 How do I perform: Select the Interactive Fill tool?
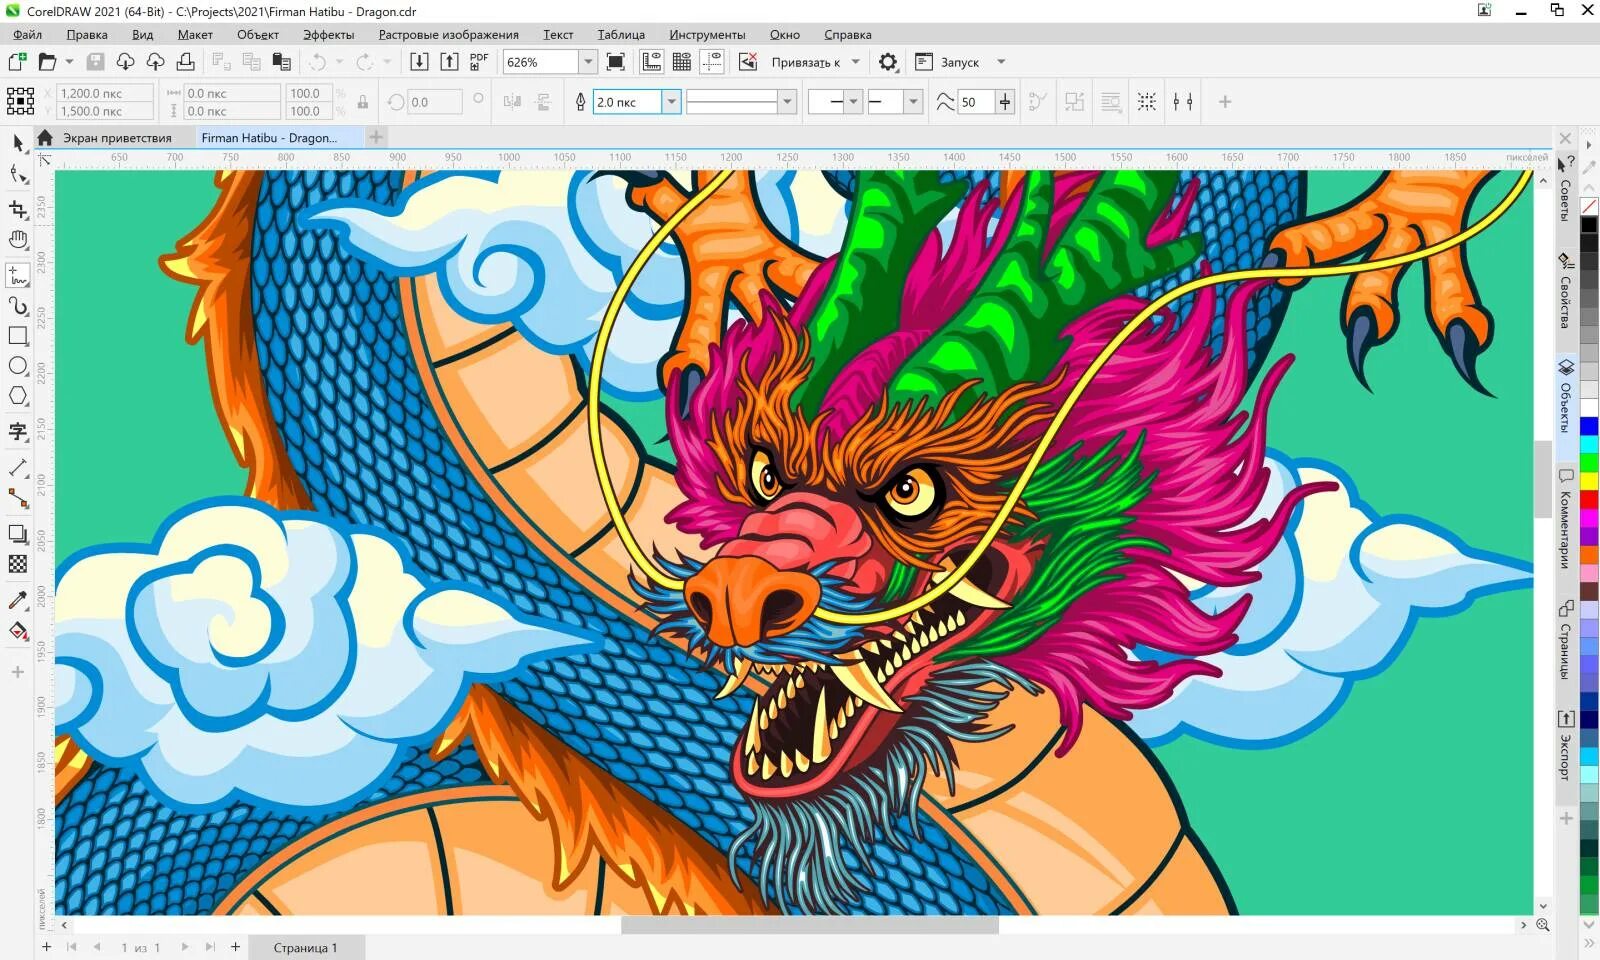point(18,631)
